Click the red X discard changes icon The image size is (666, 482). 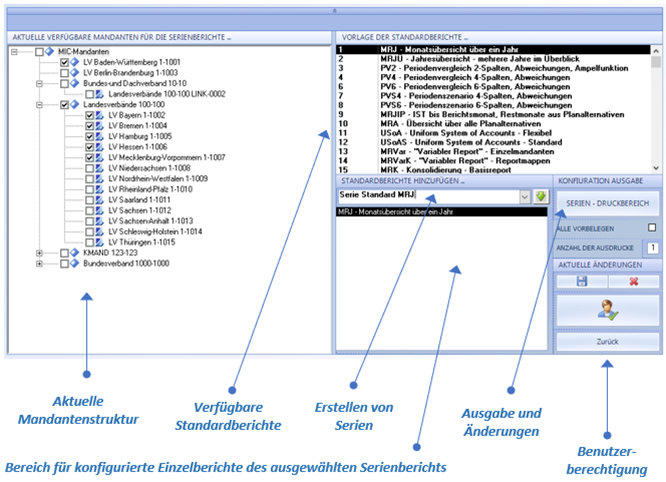(x=632, y=282)
